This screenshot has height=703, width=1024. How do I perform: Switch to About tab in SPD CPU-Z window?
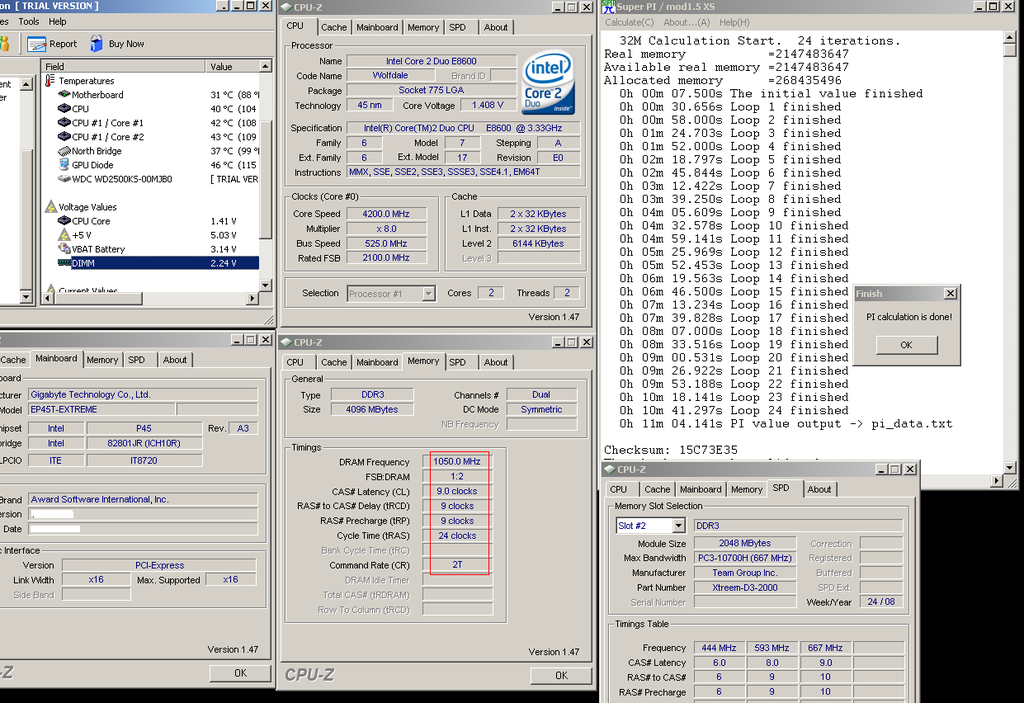(x=819, y=489)
